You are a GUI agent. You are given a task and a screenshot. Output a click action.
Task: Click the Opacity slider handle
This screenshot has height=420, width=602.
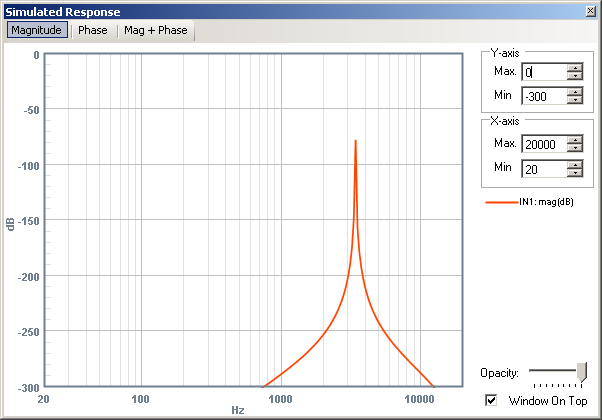tap(582, 372)
